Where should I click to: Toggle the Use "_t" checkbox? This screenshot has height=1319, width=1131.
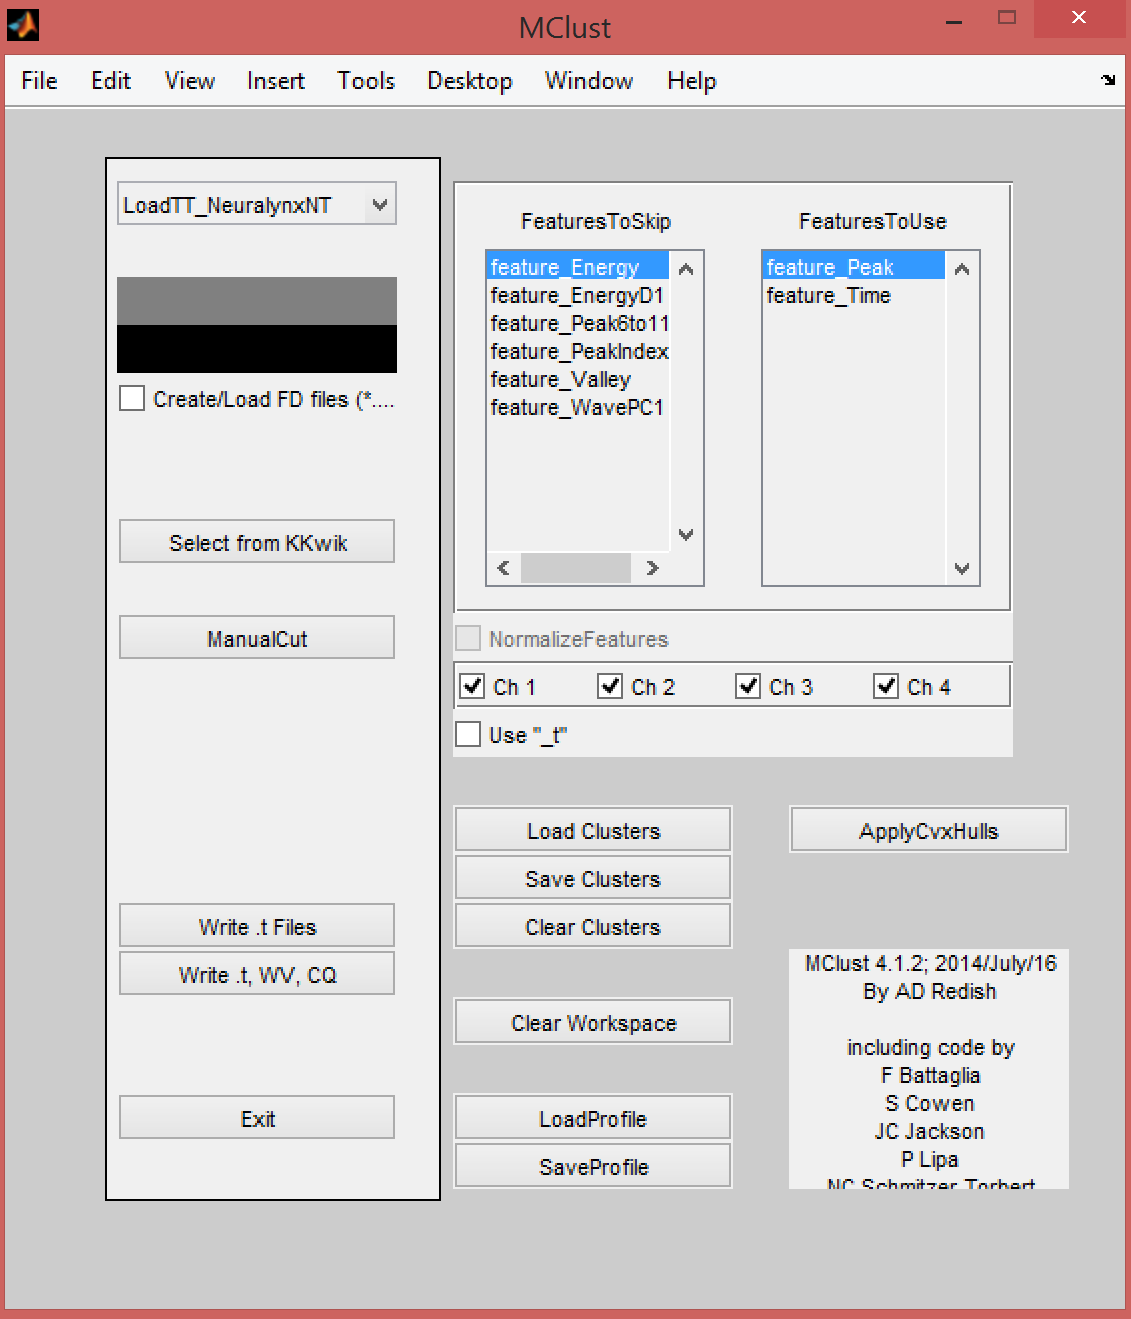click(x=468, y=734)
